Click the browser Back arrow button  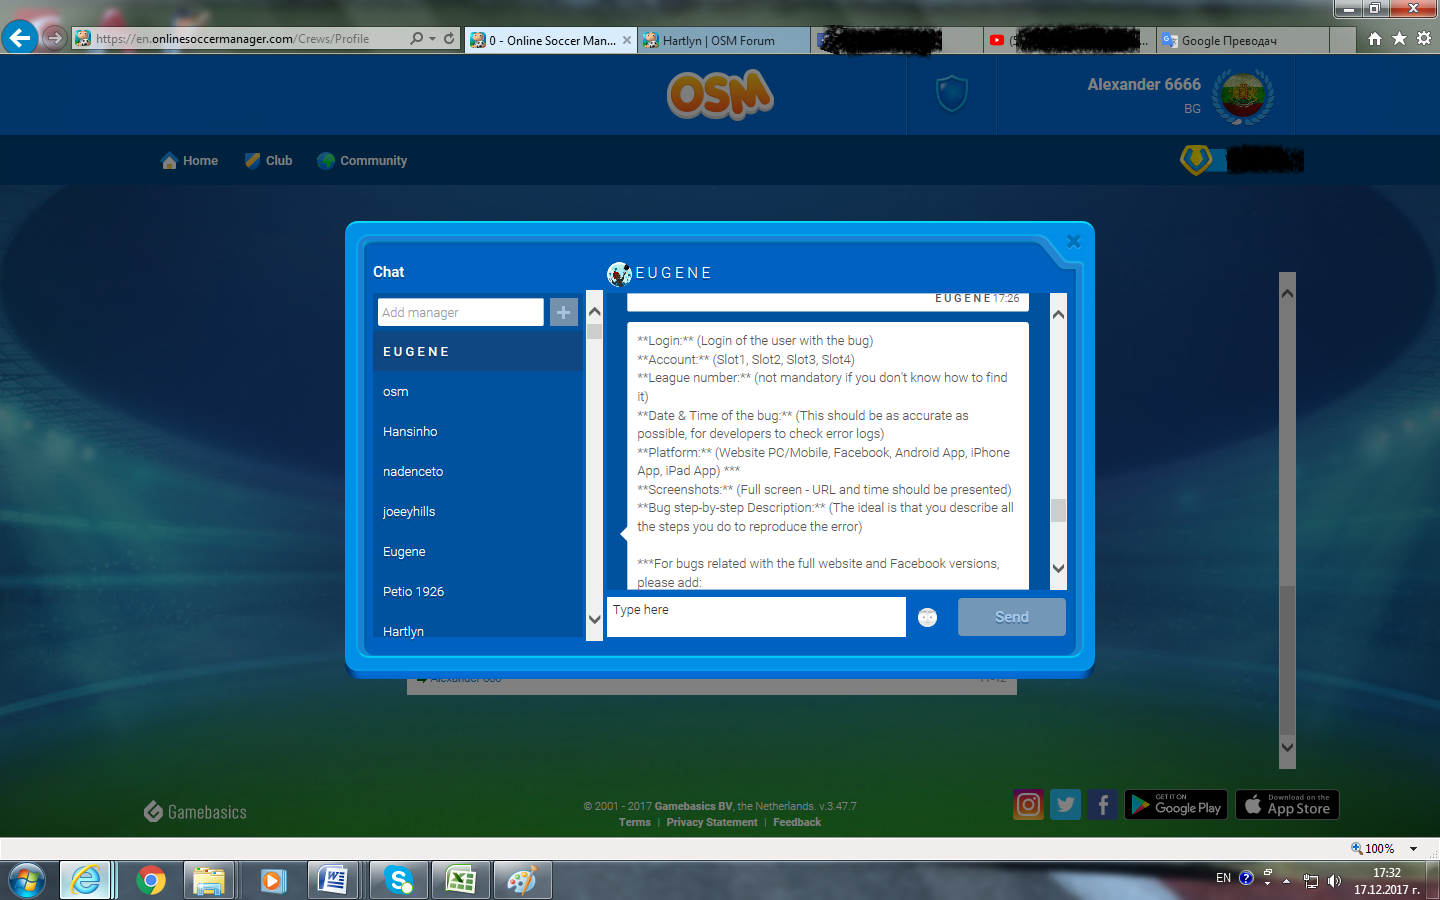coord(20,38)
